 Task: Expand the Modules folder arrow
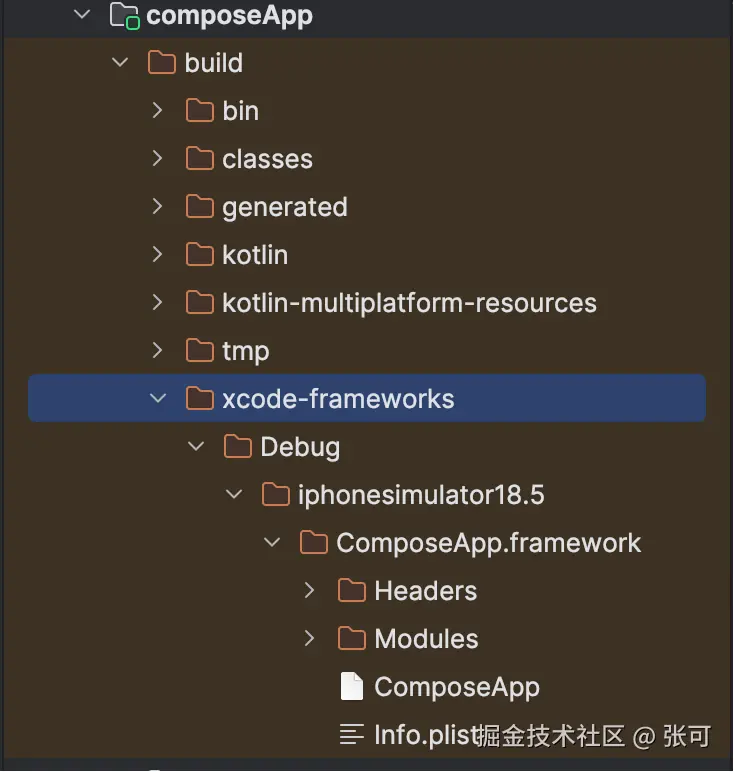pyautogui.click(x=310, y=639)
